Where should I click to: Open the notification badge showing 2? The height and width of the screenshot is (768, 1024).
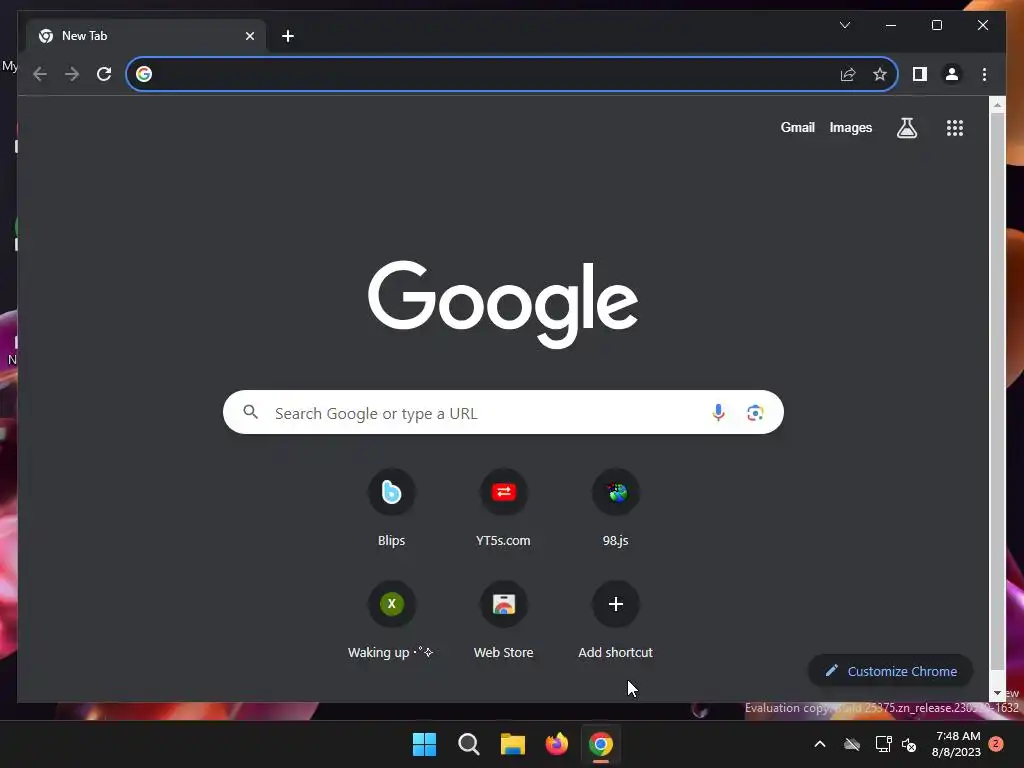(x=996, y=744)
